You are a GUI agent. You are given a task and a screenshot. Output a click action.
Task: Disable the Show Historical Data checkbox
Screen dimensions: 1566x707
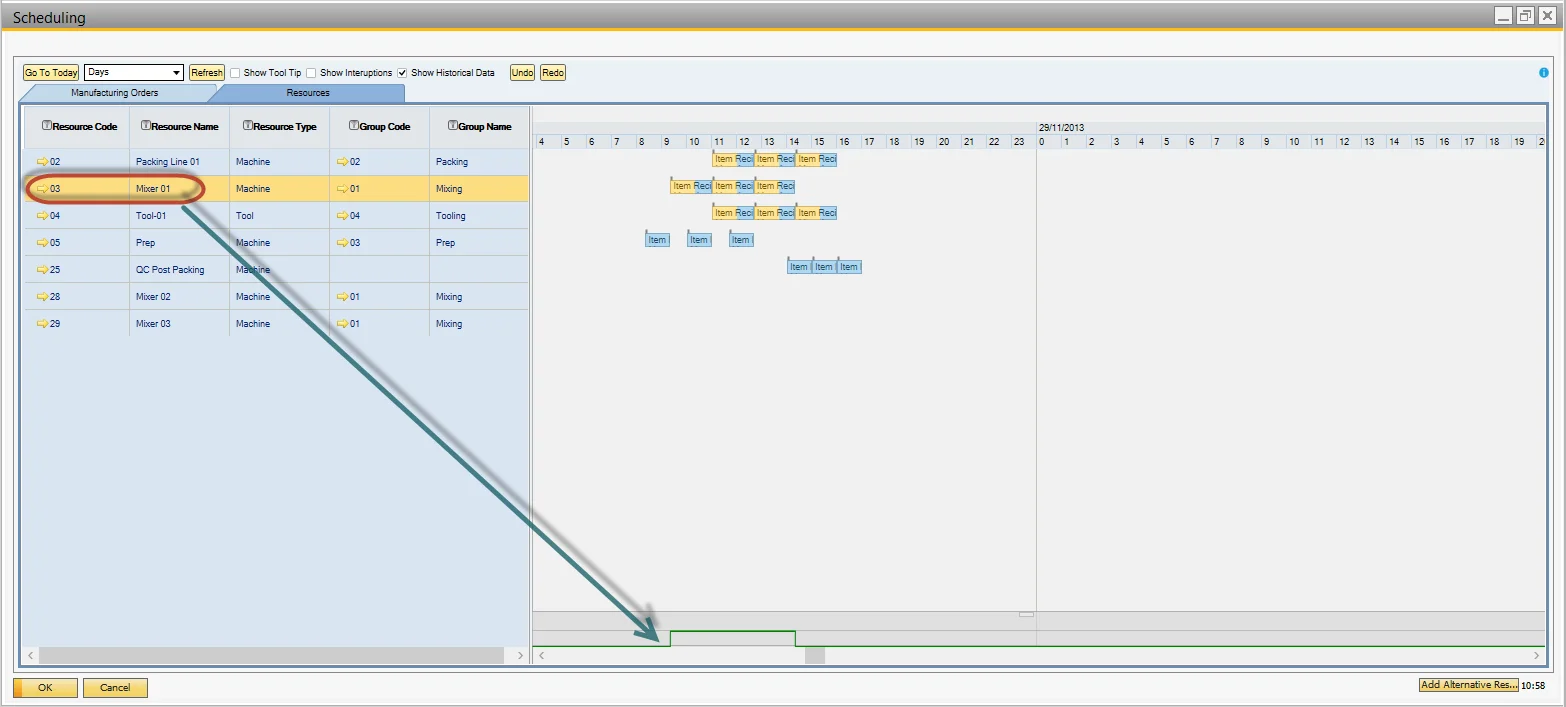click(401, 72)
